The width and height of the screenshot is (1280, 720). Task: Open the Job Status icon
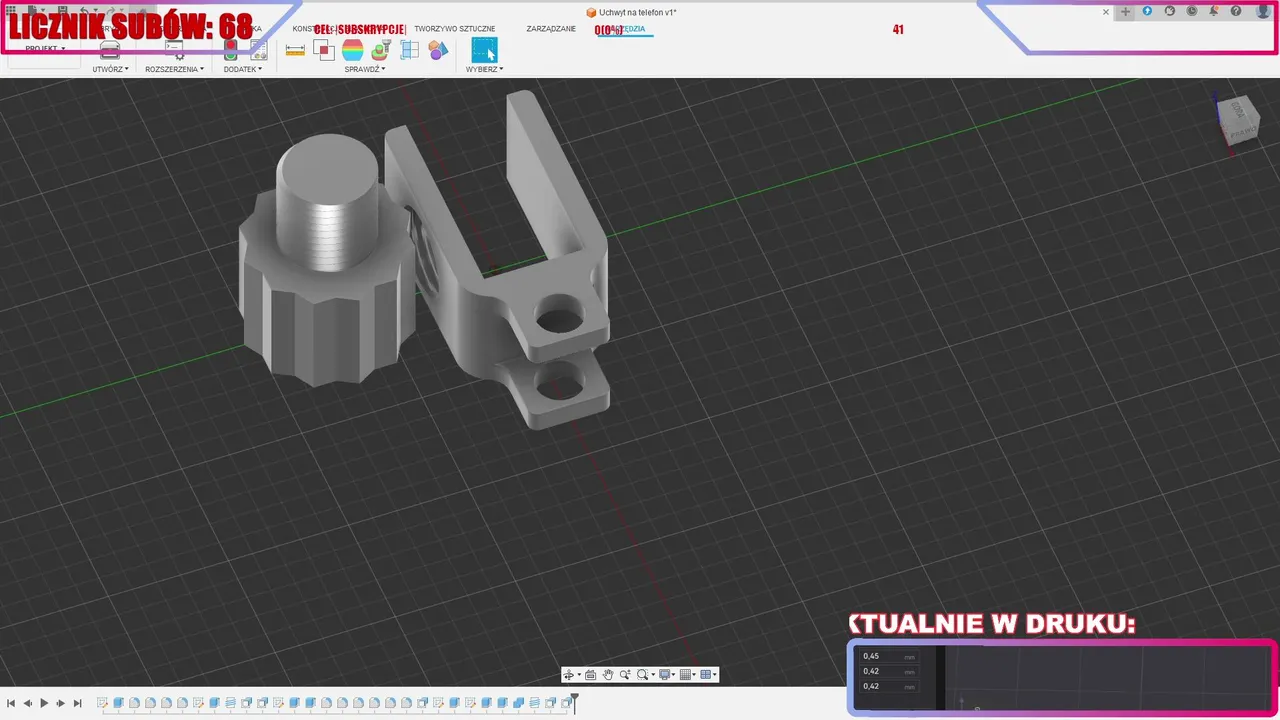click(x=1170, y=11)
